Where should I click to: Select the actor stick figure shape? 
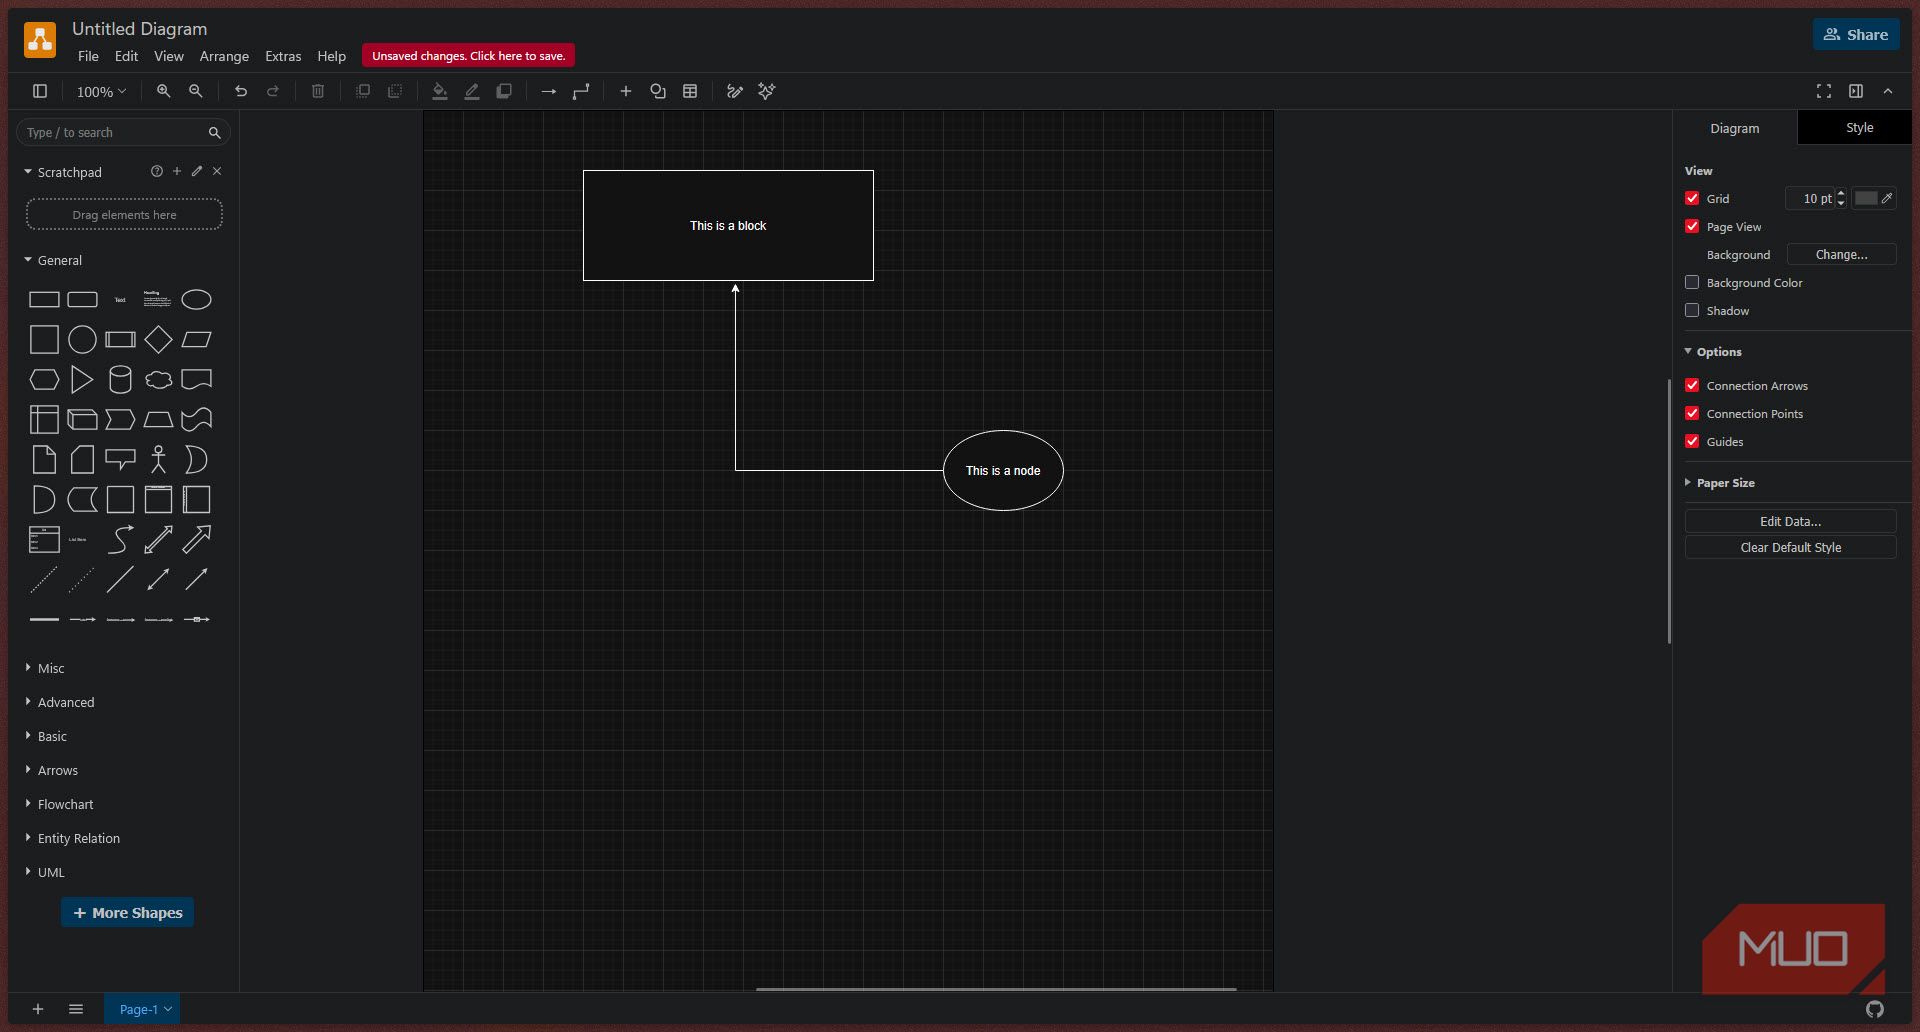pos(158,459)
